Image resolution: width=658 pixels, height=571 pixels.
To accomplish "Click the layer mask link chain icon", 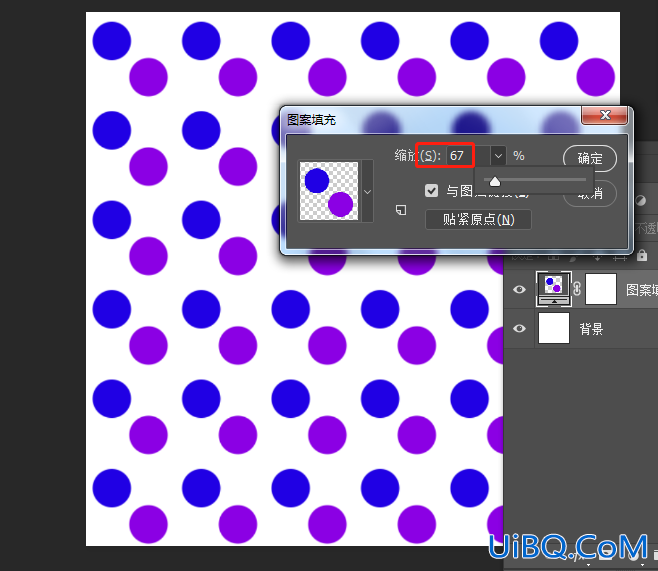I will point(577,289).
